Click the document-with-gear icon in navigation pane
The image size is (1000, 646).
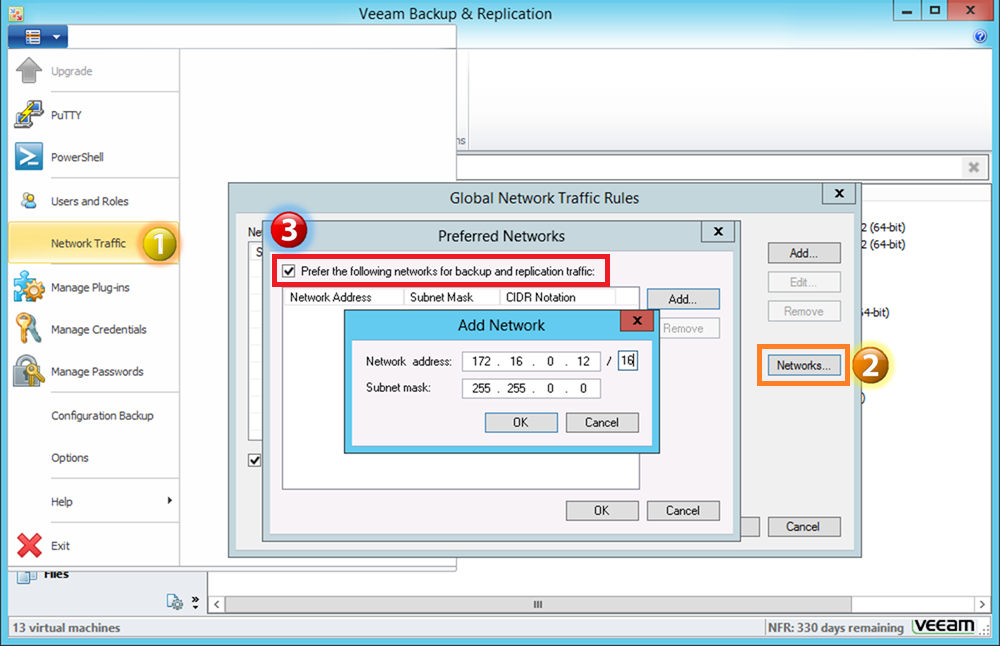click(174, 601)
